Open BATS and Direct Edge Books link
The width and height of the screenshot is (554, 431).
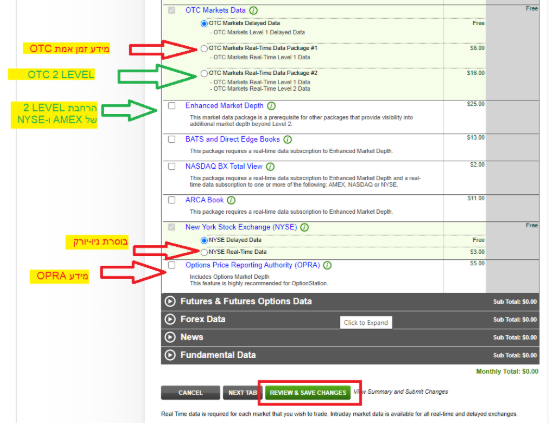click(x=232, y=139)
